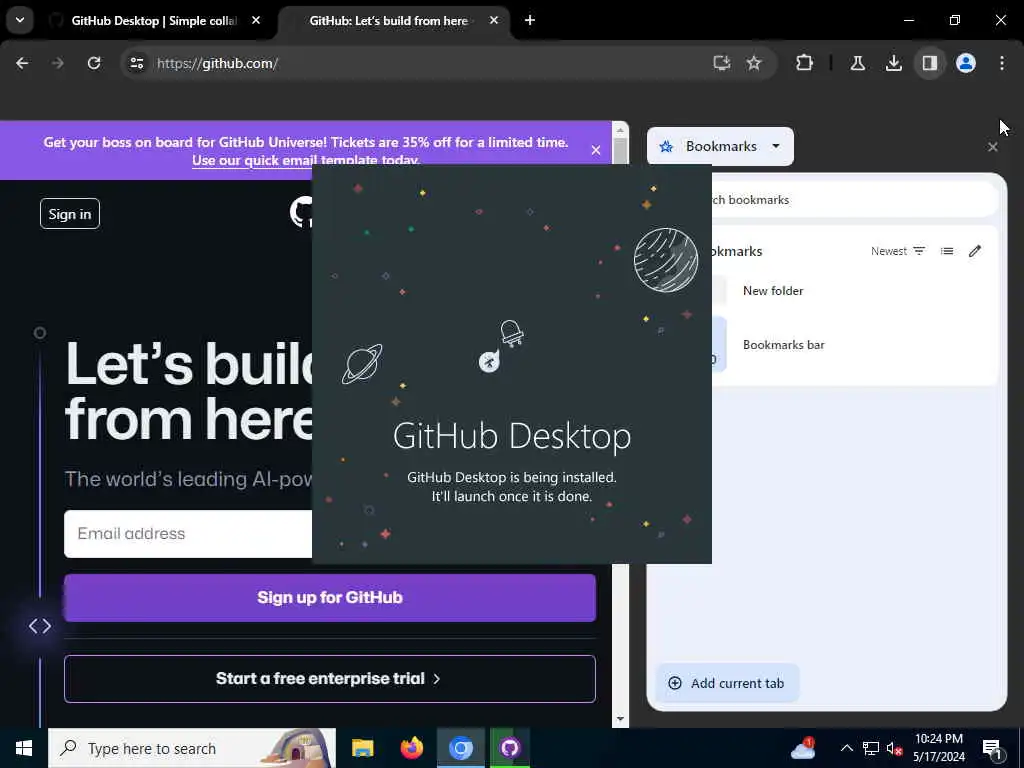
Task: Close the GitHub Desktop tab
Action: (x=256, y=21)
